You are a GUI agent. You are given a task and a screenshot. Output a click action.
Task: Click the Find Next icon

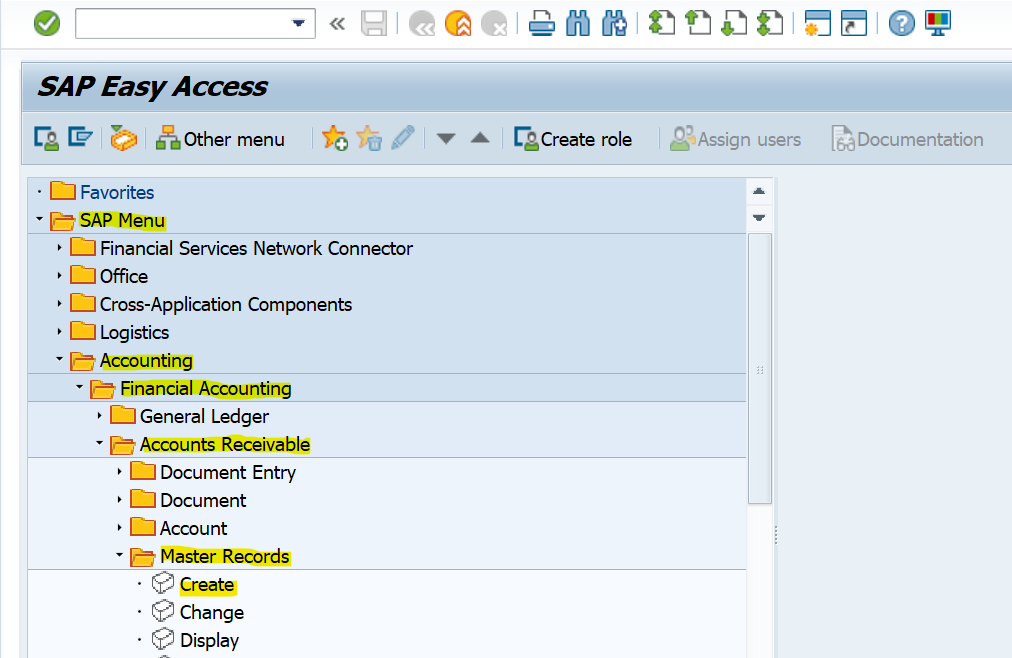614,22
